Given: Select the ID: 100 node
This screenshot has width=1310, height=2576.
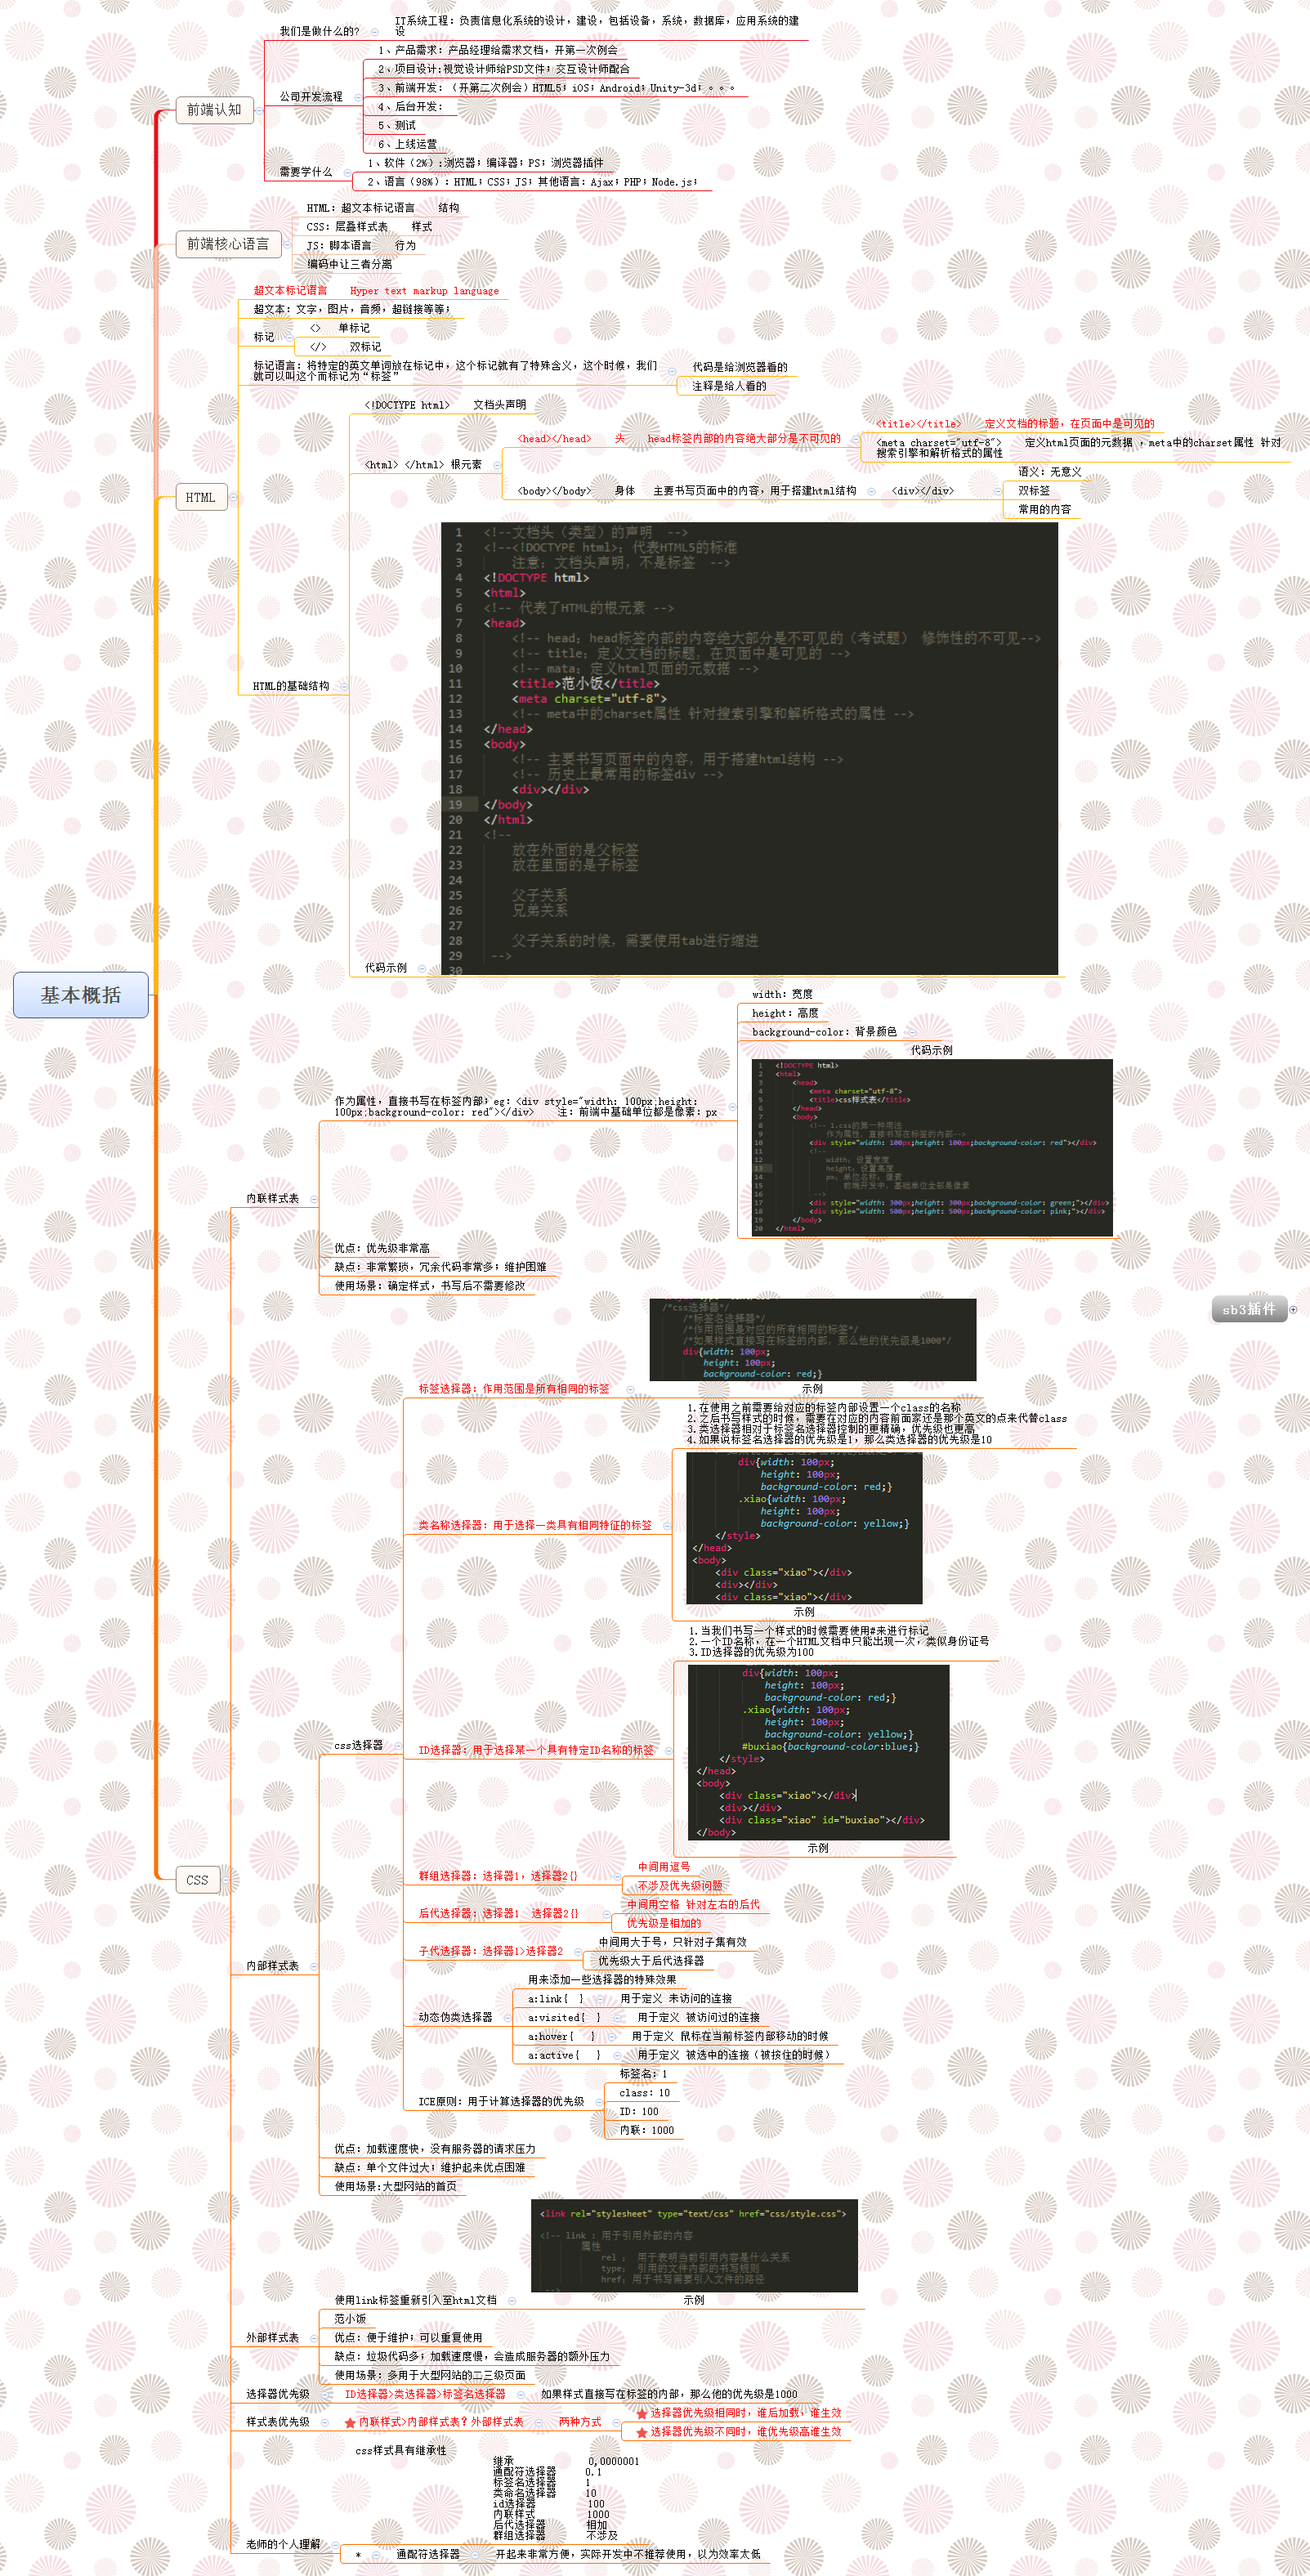Looking at the screenshot, I should coord(639,2112).
